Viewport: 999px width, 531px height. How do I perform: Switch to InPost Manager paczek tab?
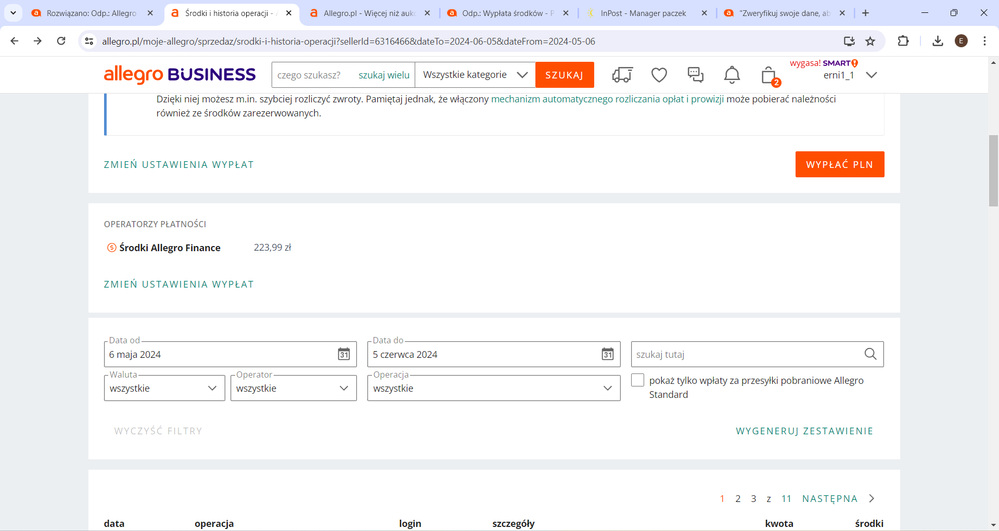(643, 13)
